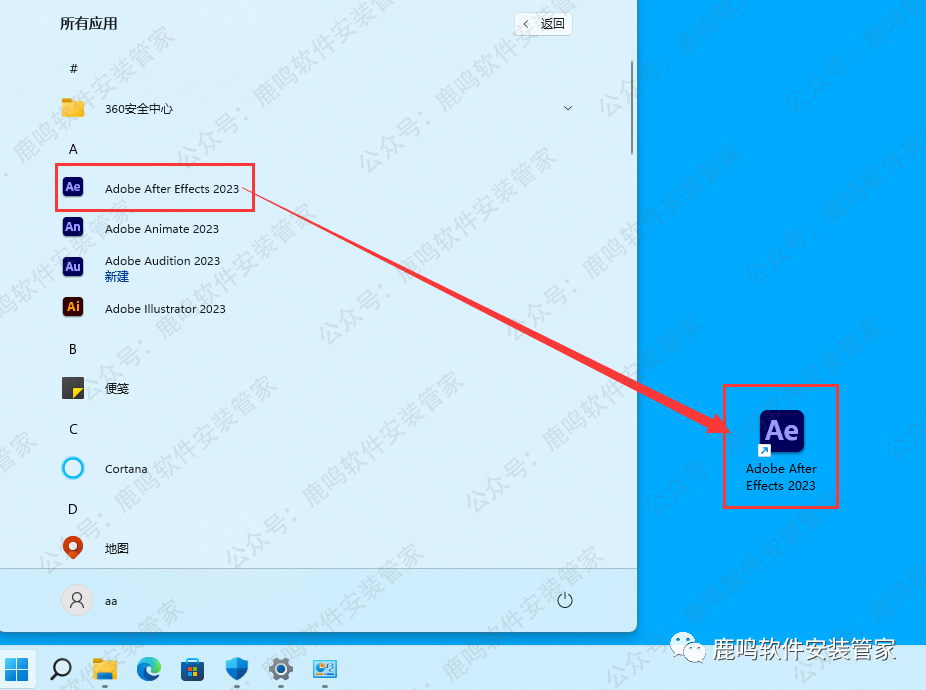Click the 返回 back button
The width and height of the screenshot is (926, 690).
point(543,24)
